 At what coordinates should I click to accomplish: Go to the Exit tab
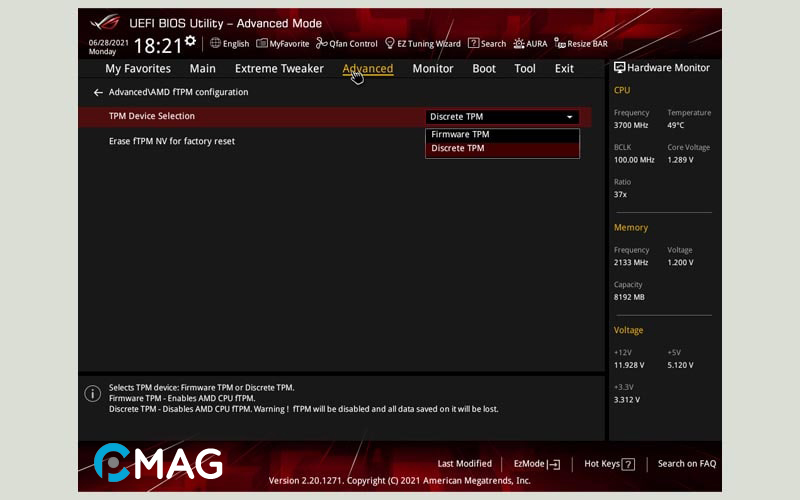tap(564, 68)
